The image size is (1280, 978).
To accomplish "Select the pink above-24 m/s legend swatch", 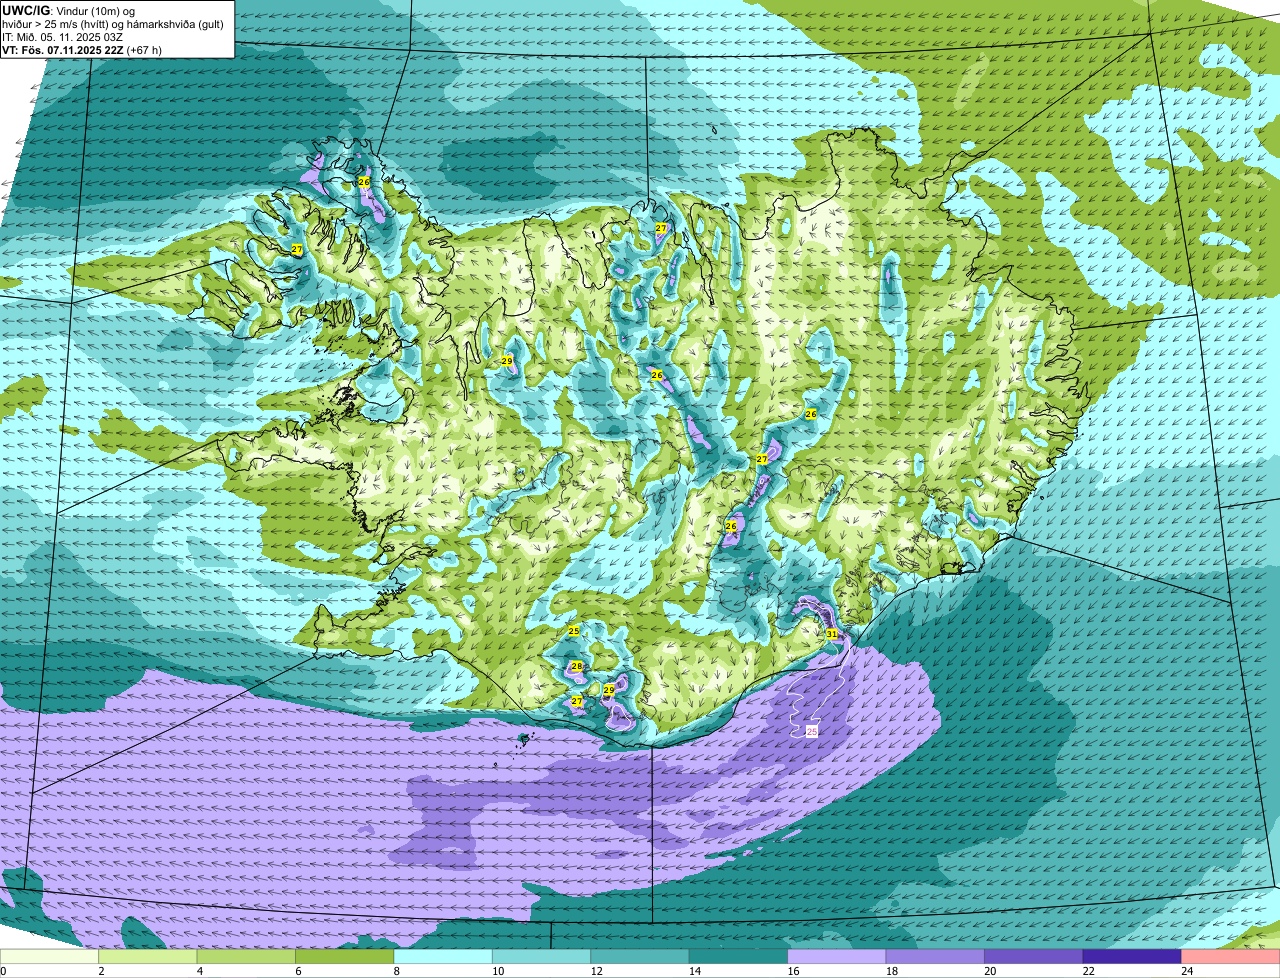I will (1231, 956).
